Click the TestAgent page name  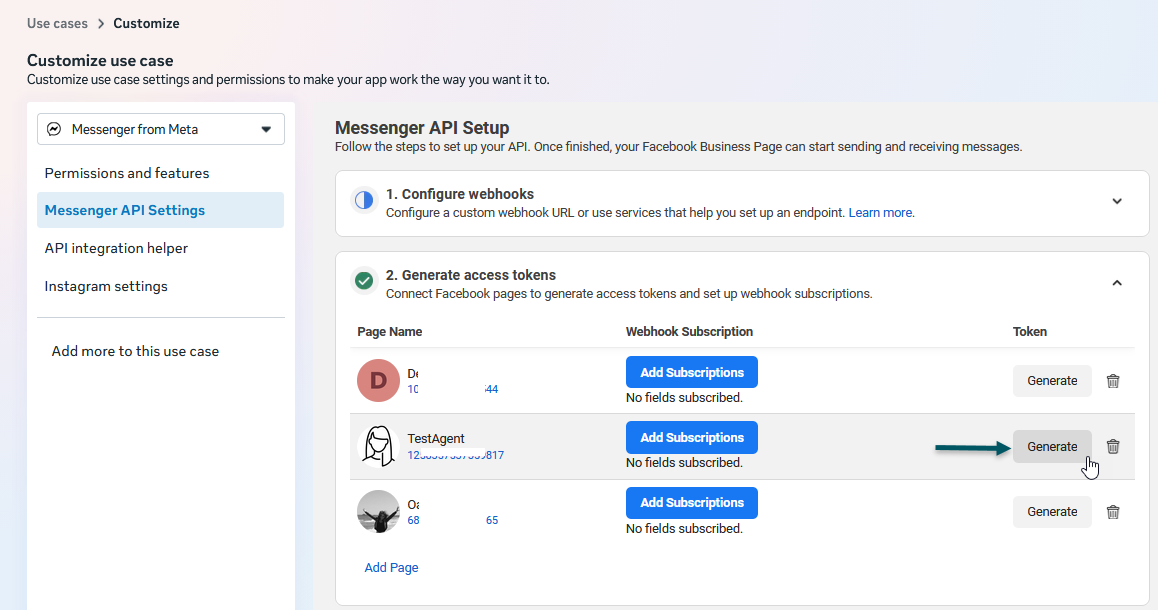tap(436, 439)
